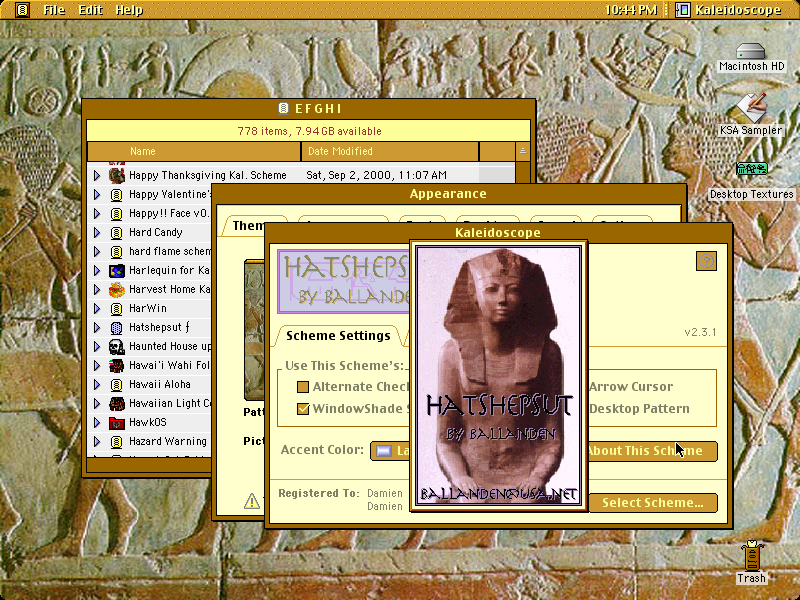Expand the Harlequin for Kal disclosure triangle
This screenshot has width=800, height=600.
pos(97,270)
